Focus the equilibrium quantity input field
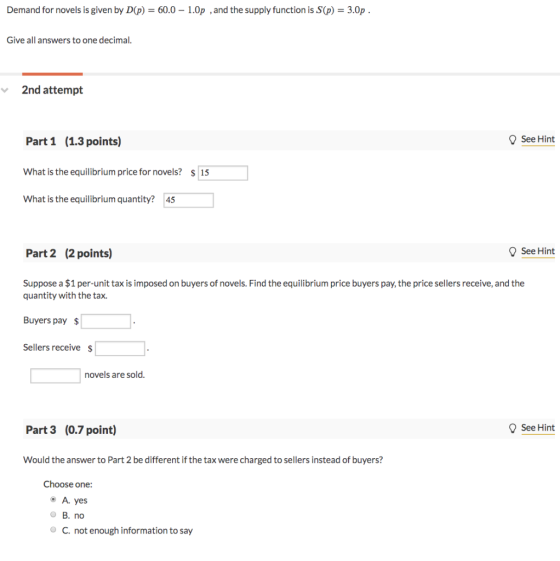The height and width of the screenshot is (561, 560). point(189,200)
